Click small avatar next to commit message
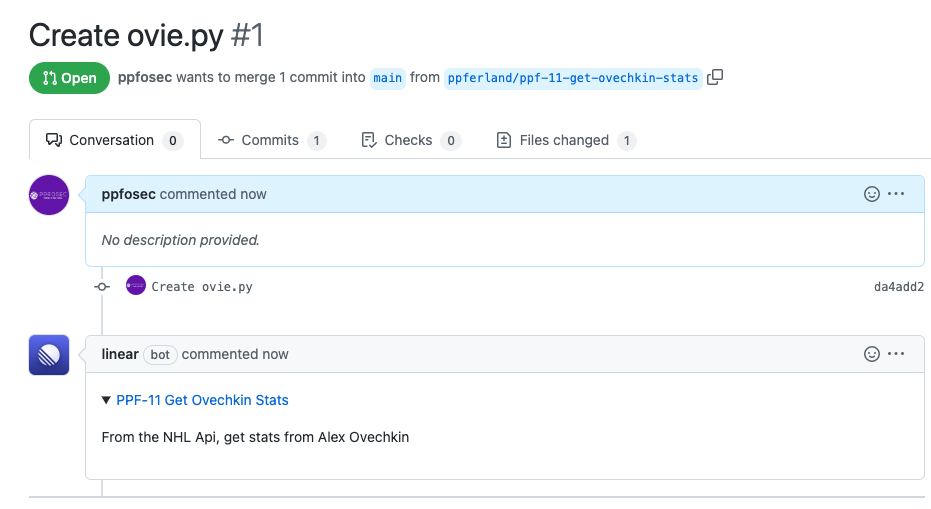 click(136, 285)
